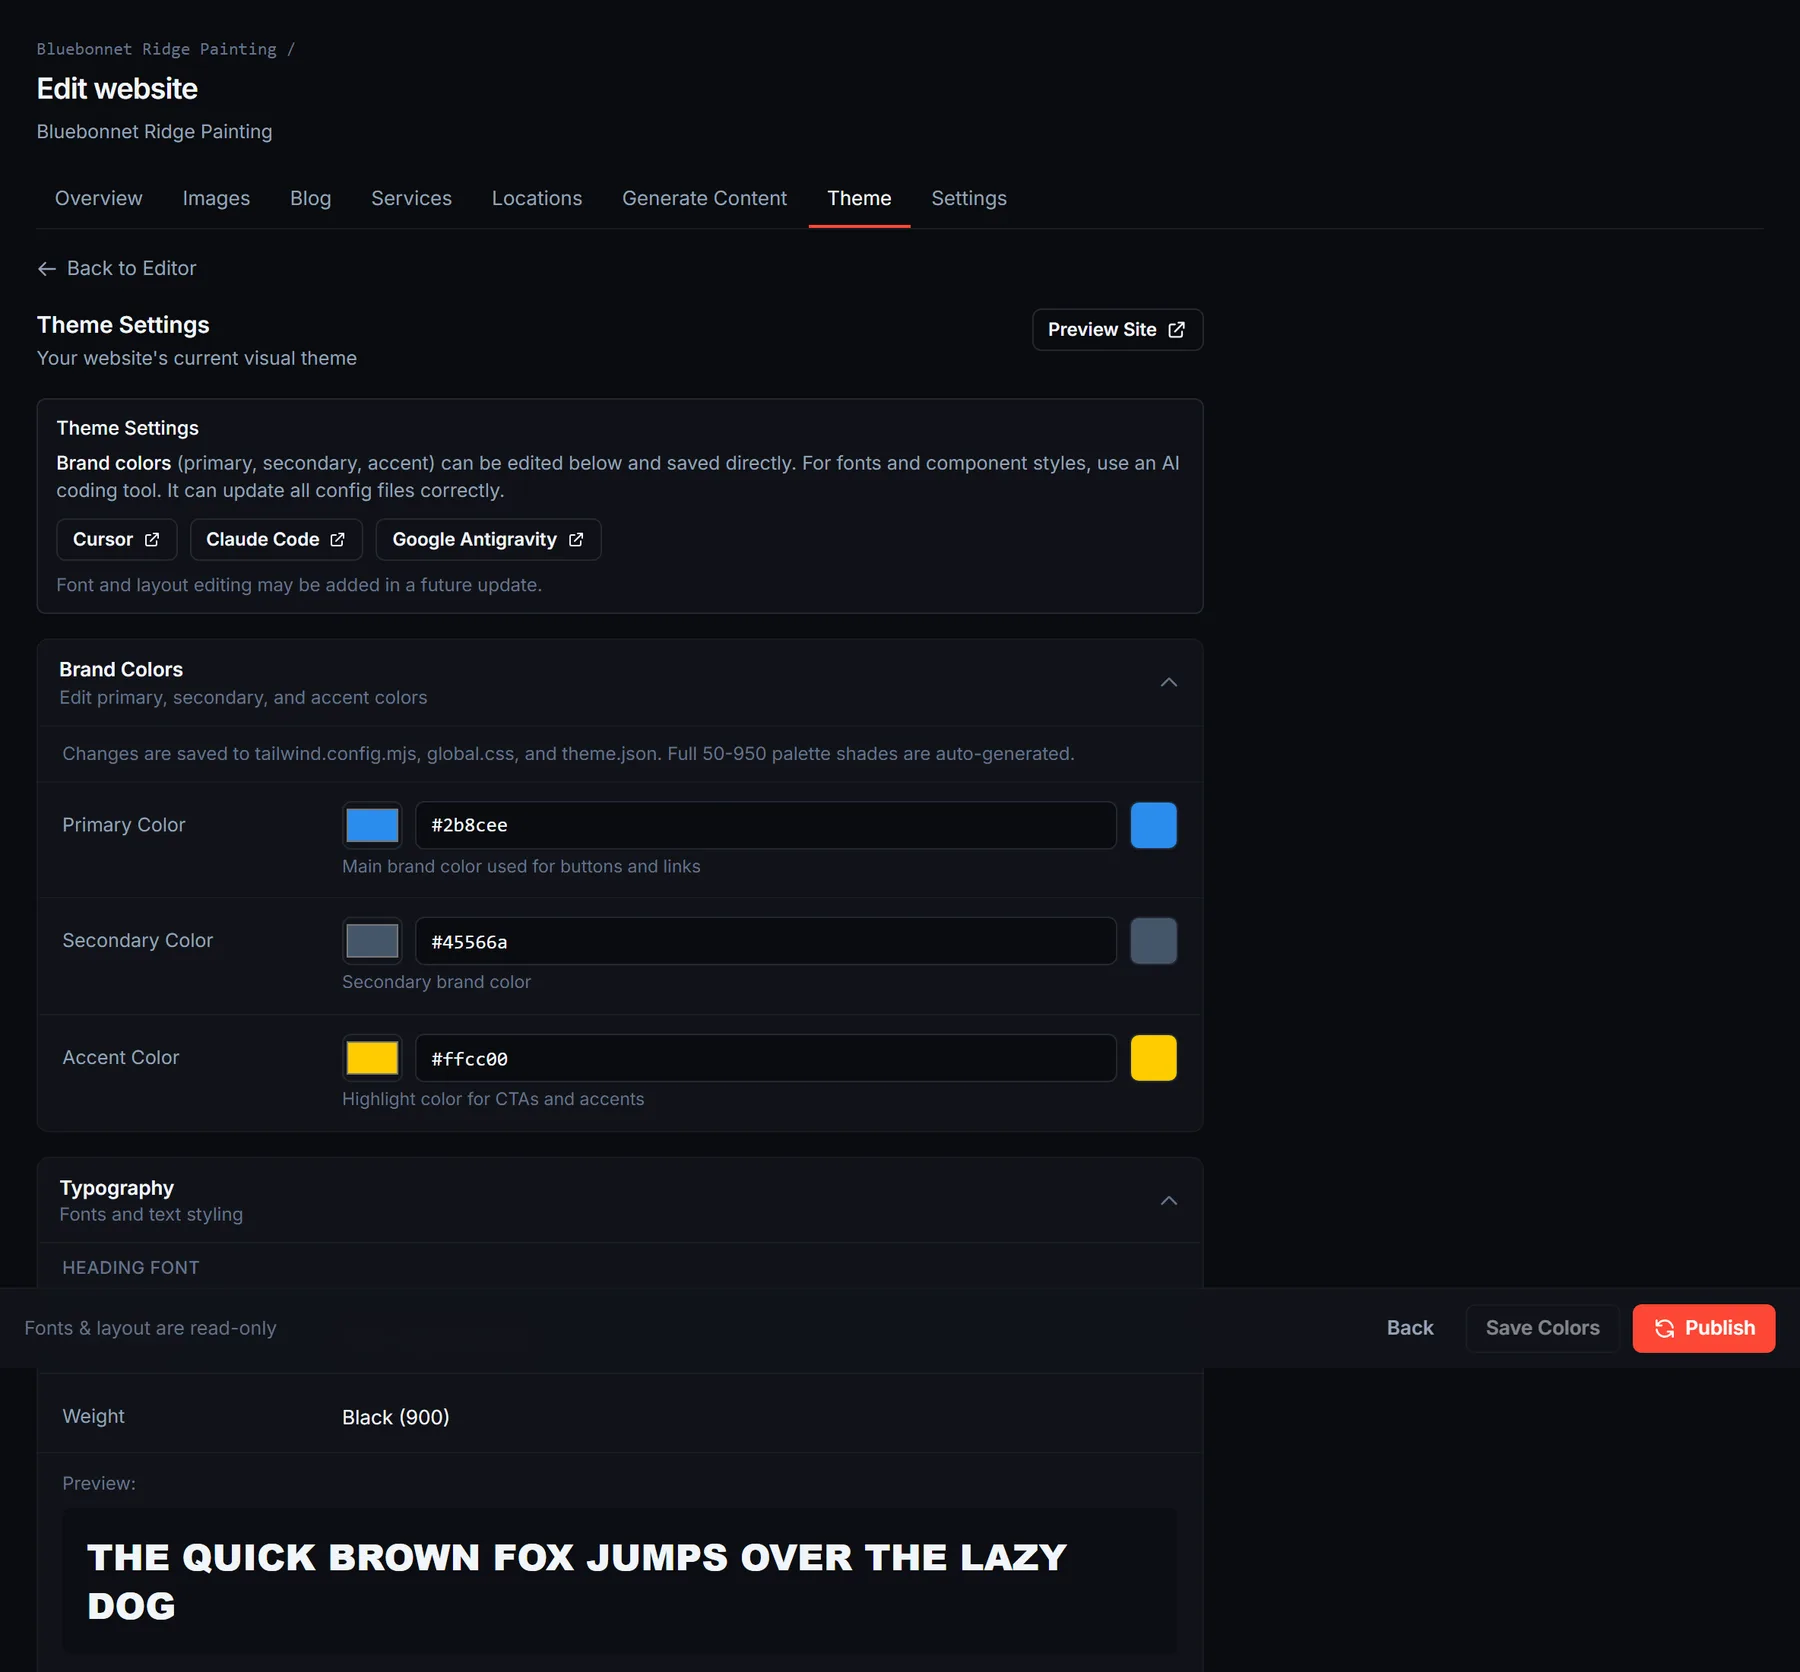Click the 'Edit website' page heading
Screen dimensions: 1800x1672
point(117,89)
